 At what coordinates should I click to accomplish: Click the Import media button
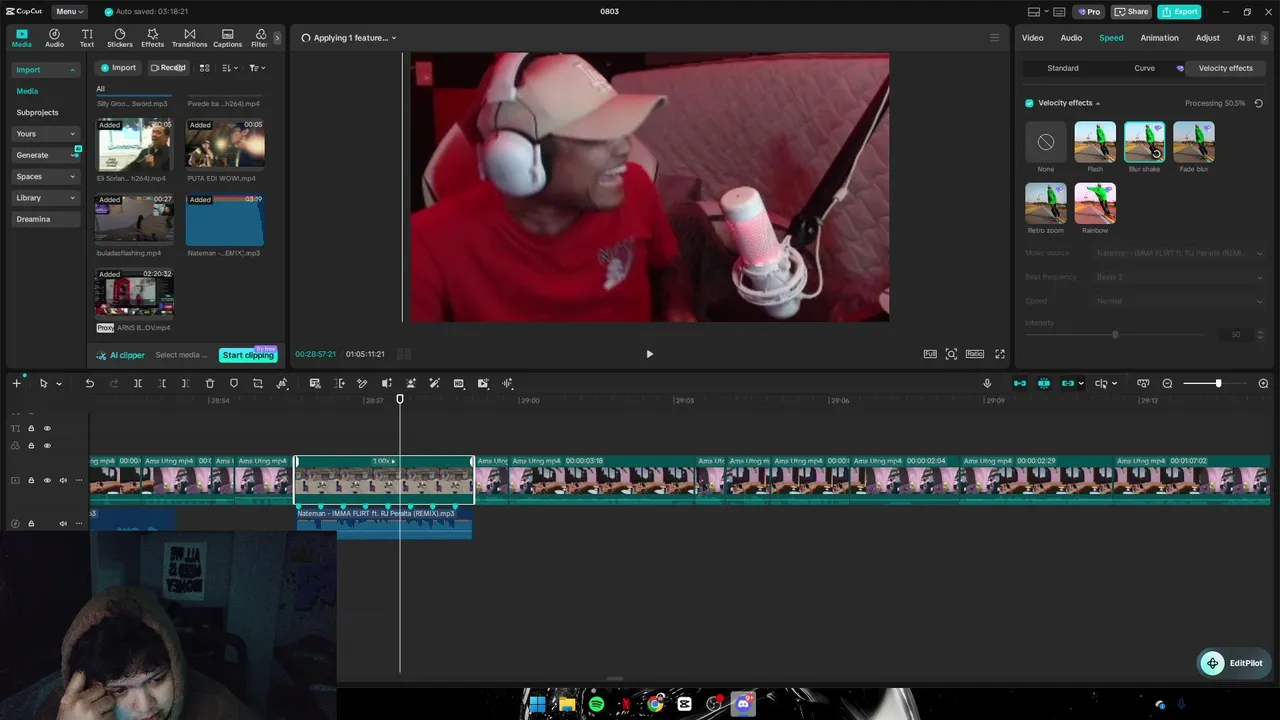[x=118, y=68]
